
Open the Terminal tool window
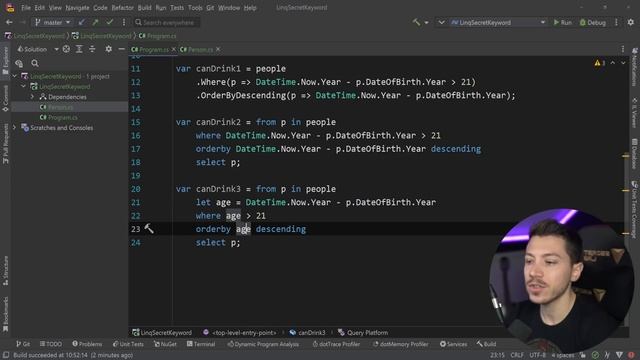click(201, 344)
